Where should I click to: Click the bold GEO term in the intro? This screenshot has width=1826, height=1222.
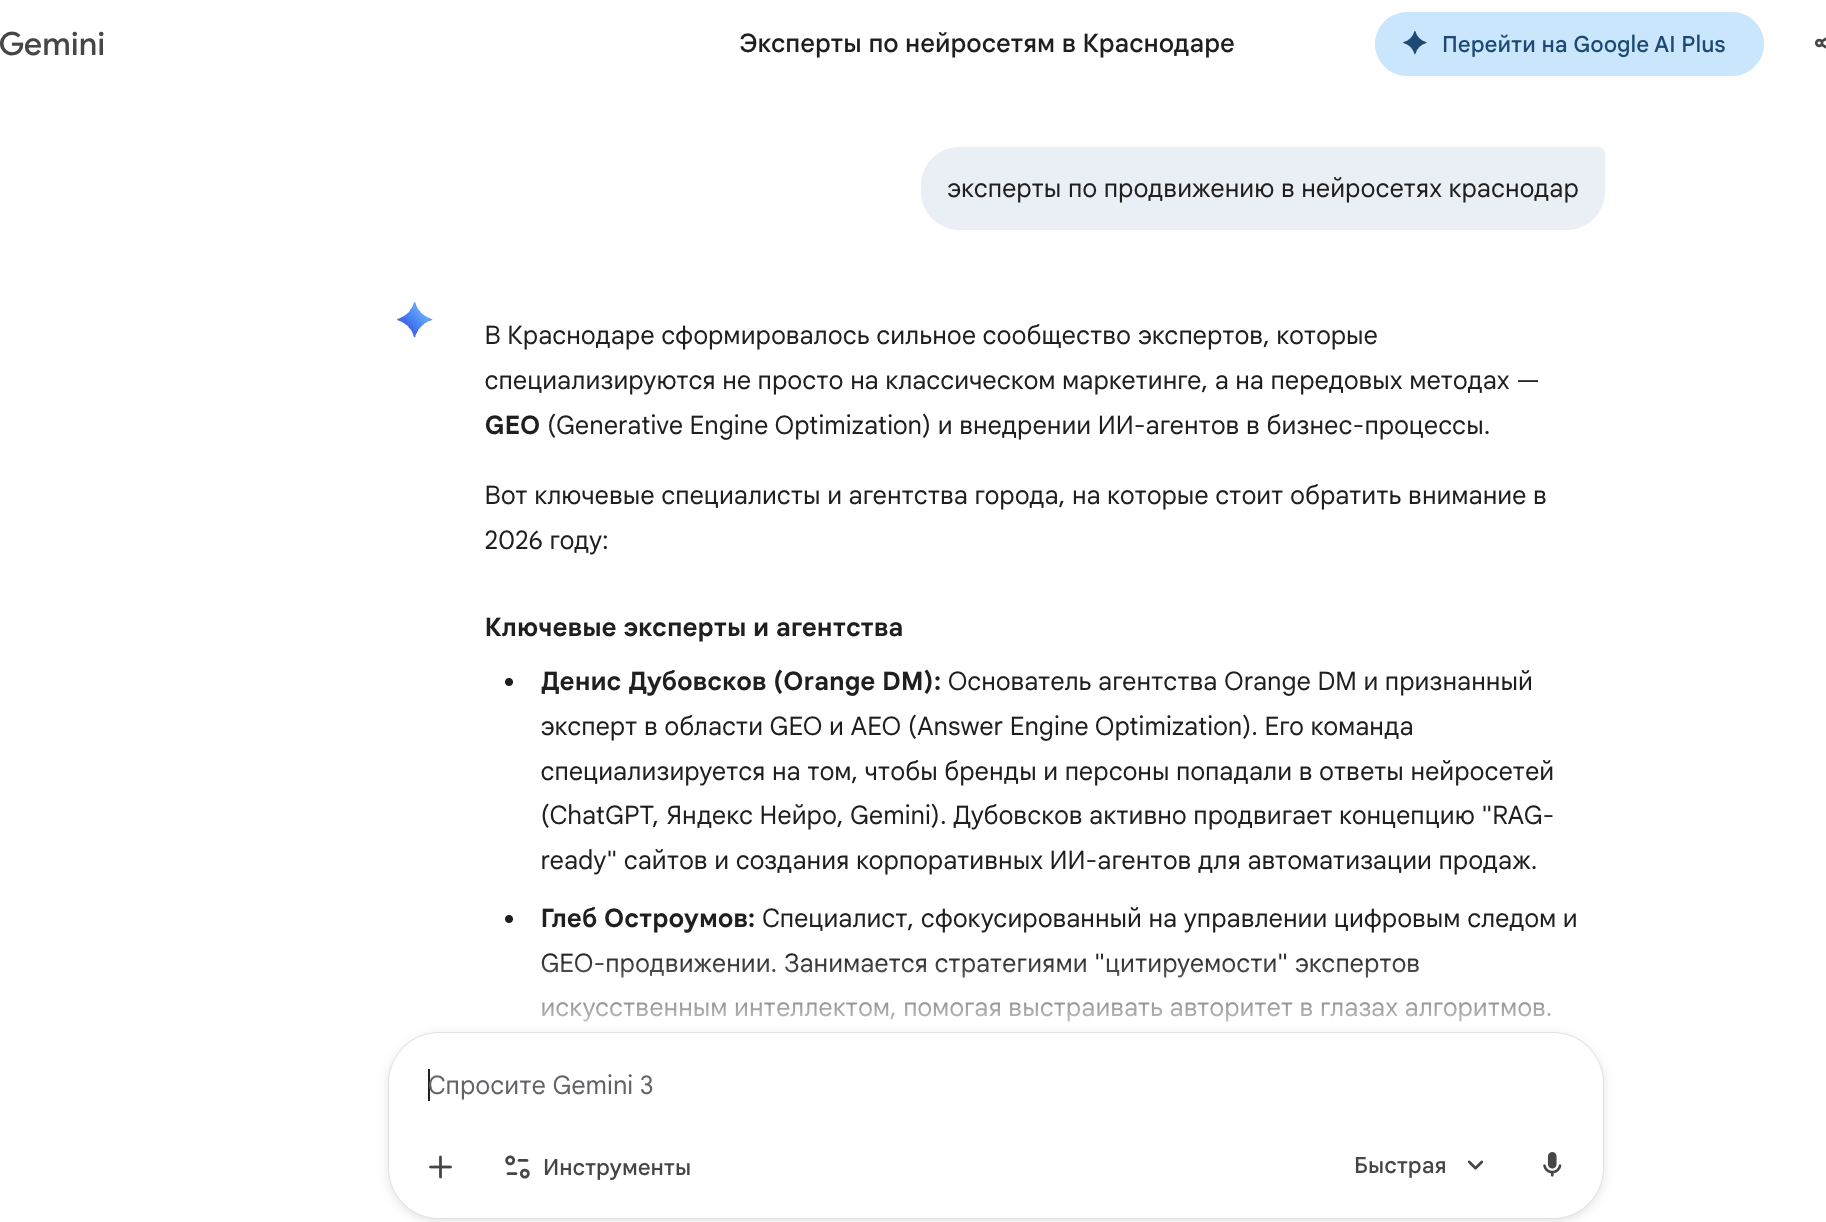click(x=511, y=426)
